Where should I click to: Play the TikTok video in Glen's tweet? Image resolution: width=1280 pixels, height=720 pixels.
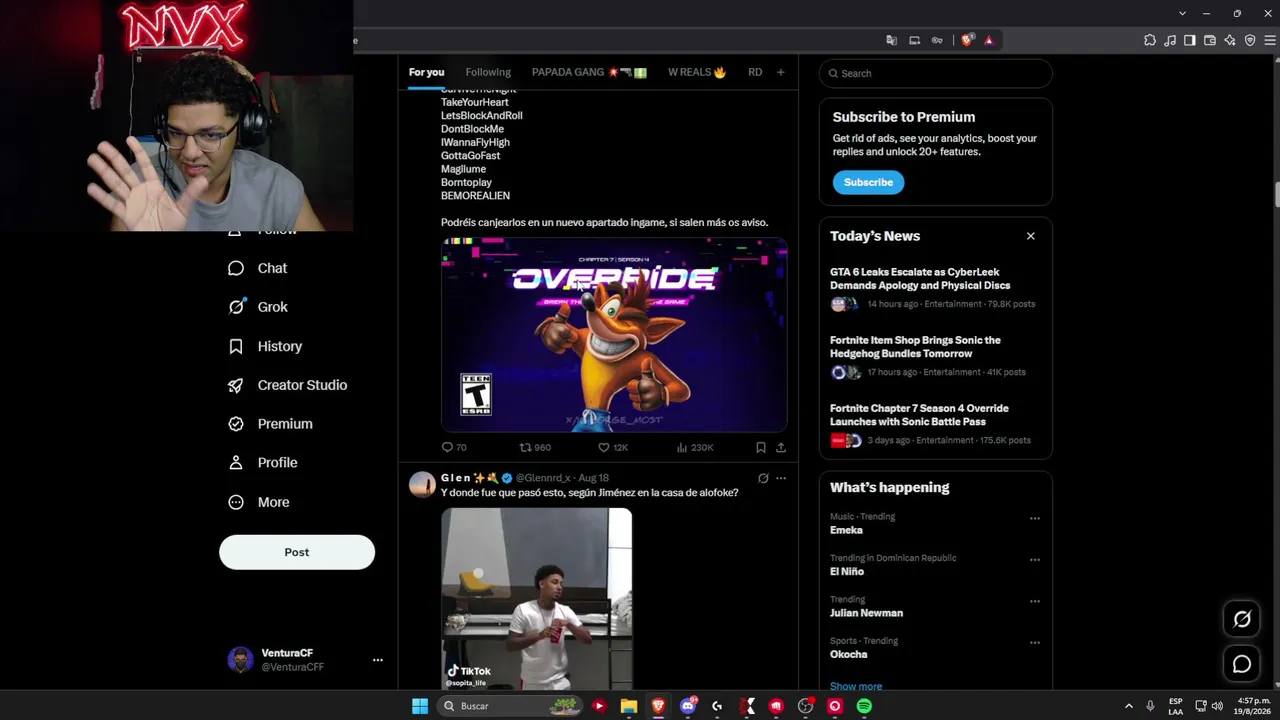coord(537,598)
